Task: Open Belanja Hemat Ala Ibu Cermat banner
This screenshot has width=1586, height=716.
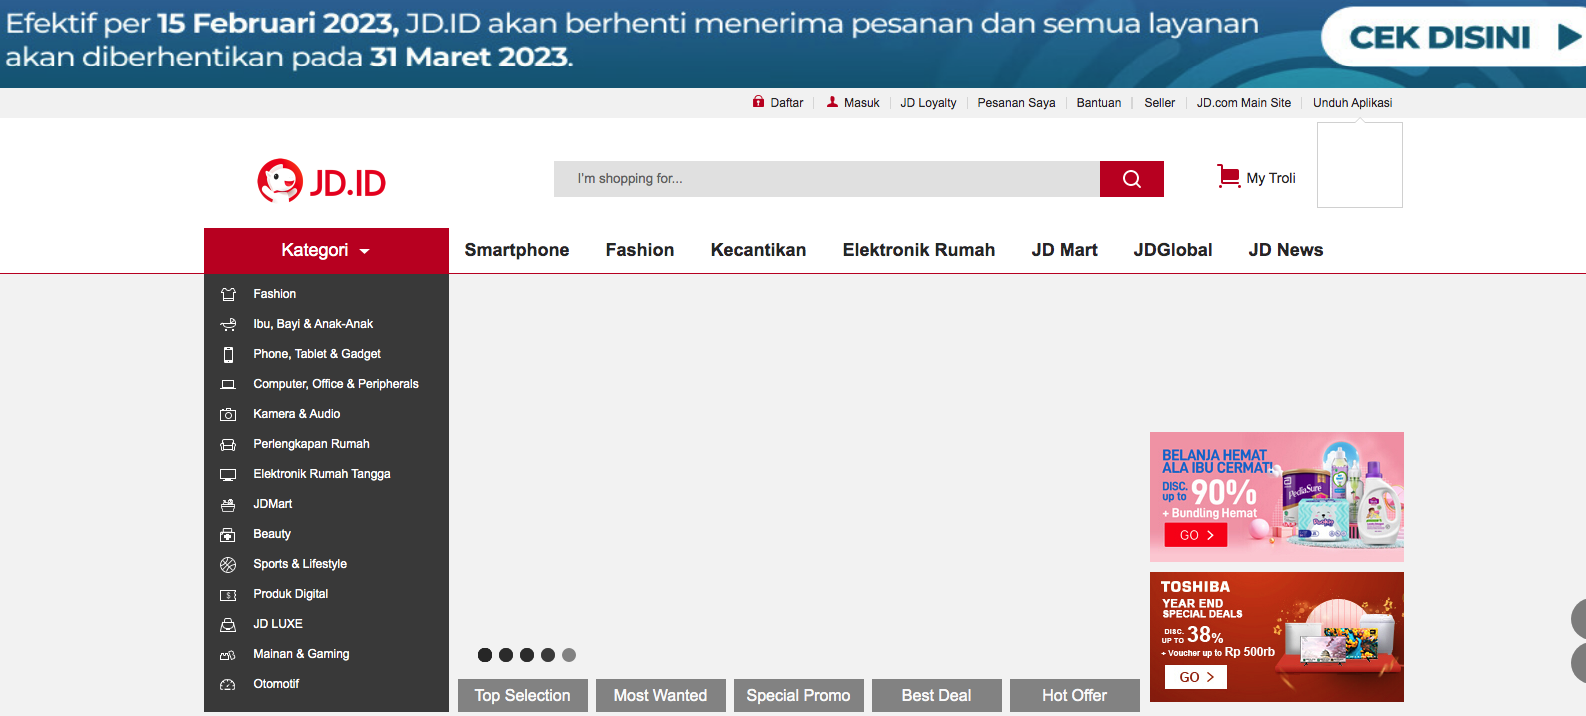Action: 1277,497
